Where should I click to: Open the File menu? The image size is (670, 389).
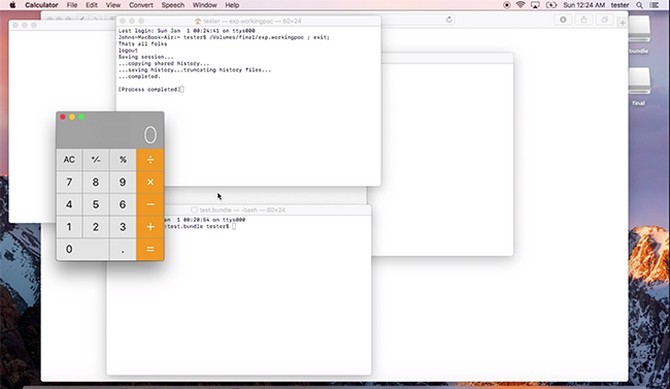click(x=72, y=5)
